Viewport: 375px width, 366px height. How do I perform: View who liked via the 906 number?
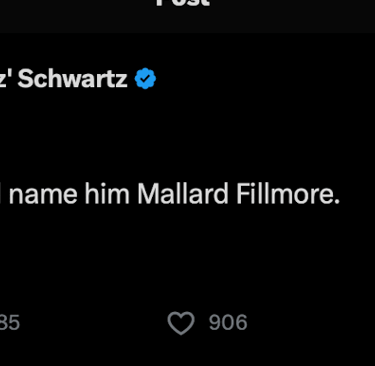click(x=228, y=323)
